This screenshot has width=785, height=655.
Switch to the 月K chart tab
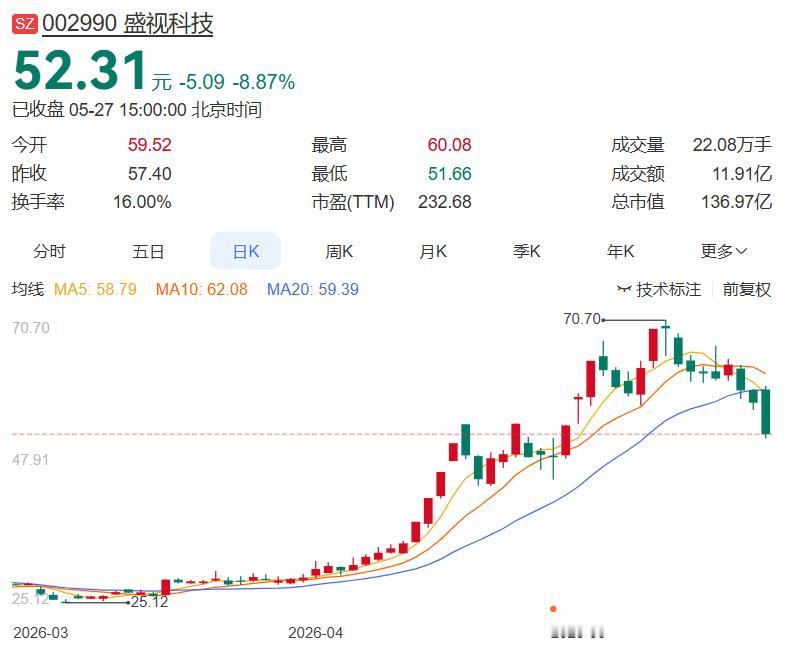point(433,251)
